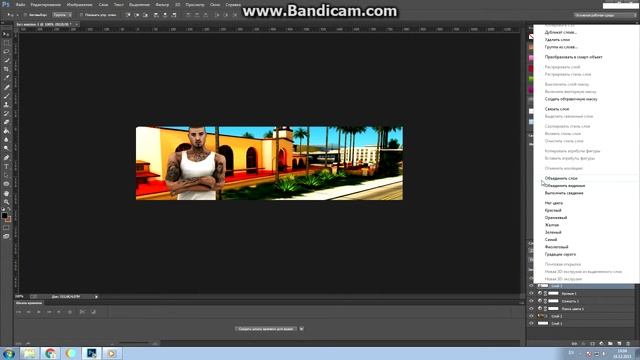This screenshot has height=360, width=640.
Task: Click the foreground color swatch
Action: (x=4, y=216)
